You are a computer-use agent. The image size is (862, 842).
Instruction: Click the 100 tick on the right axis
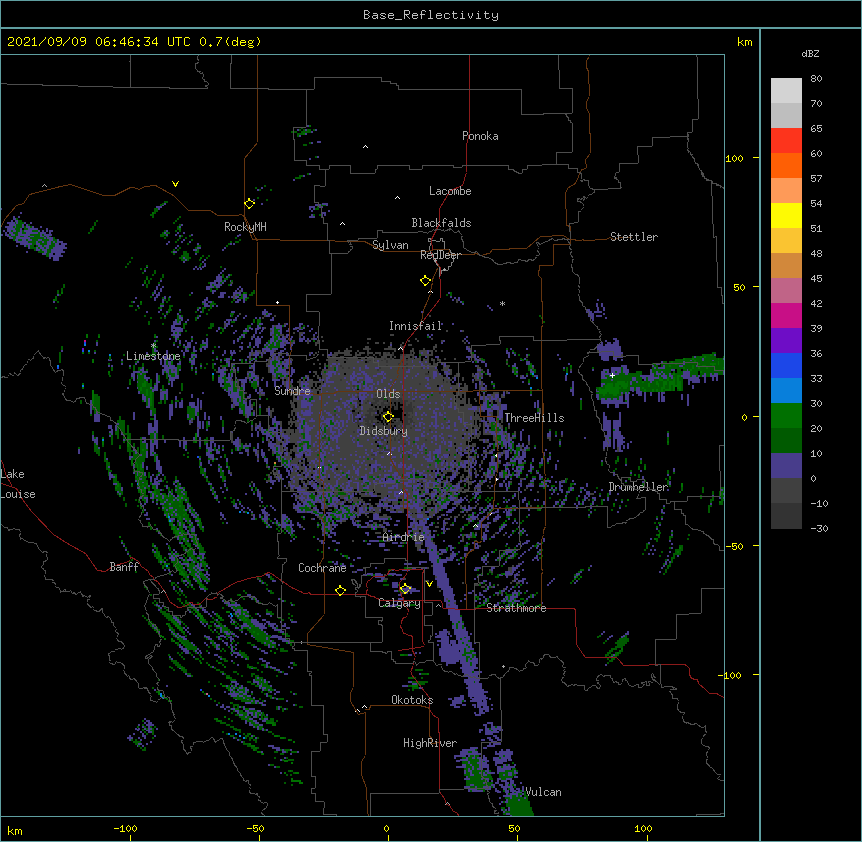pyautogui.click(x=734, y=158)
